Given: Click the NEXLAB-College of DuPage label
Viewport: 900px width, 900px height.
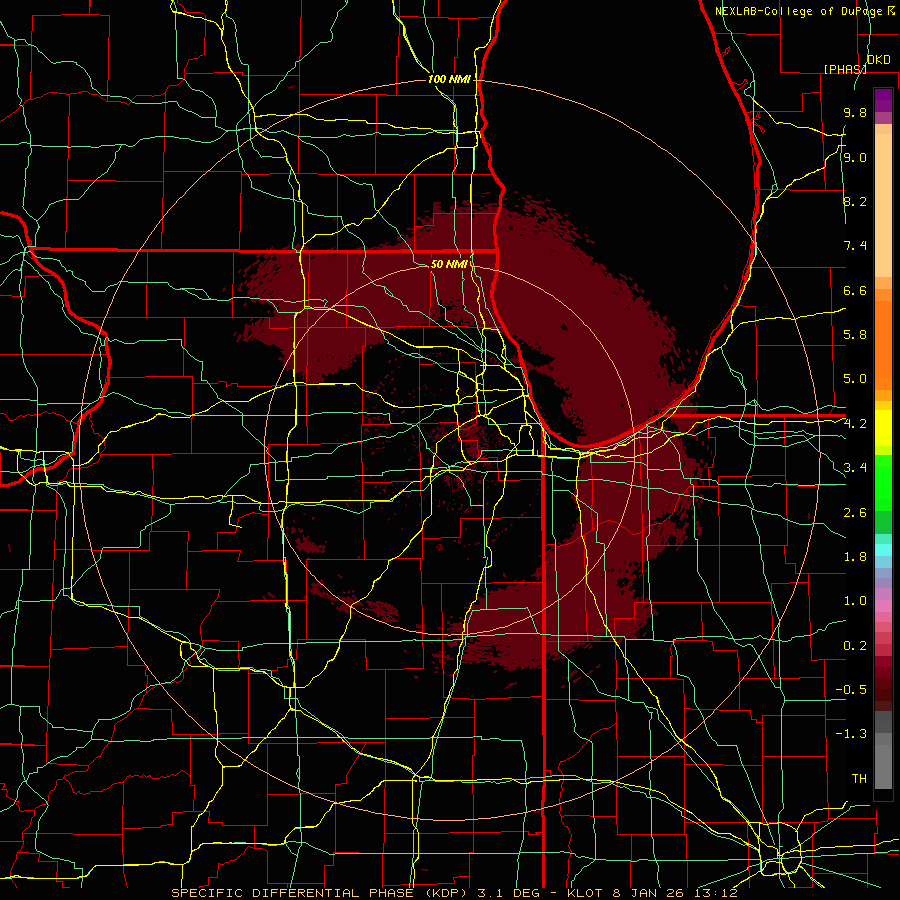Looking at the screenshot, I should pos(801,11).
